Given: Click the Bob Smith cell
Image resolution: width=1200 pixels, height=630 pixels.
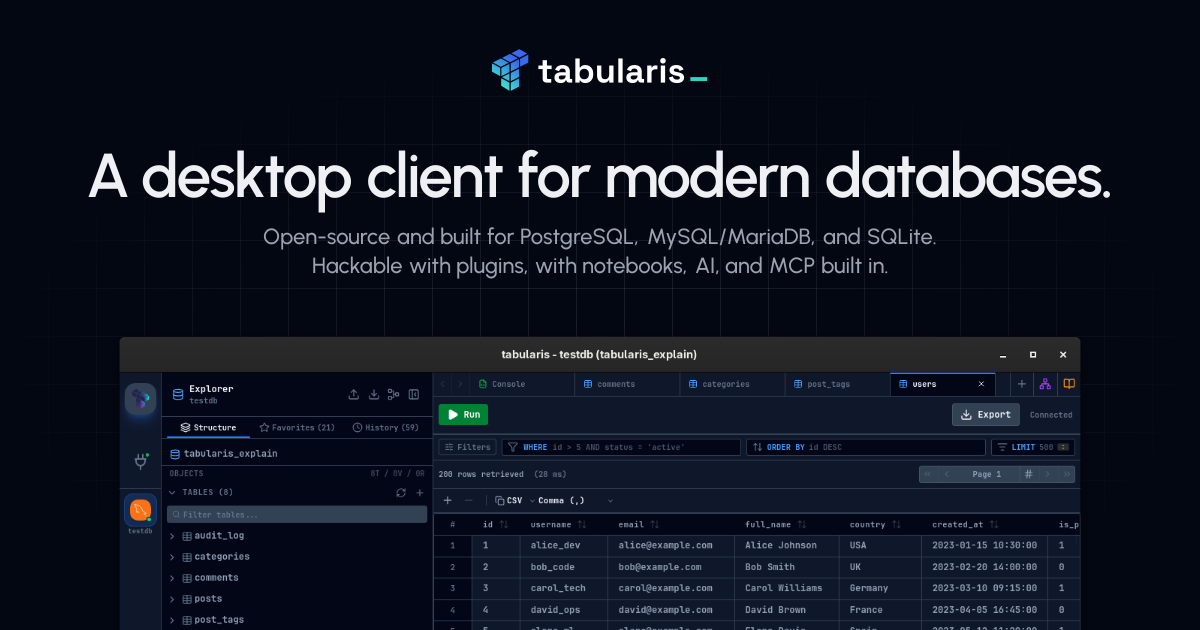Looking at the screenshot, I should pos(787,566).
